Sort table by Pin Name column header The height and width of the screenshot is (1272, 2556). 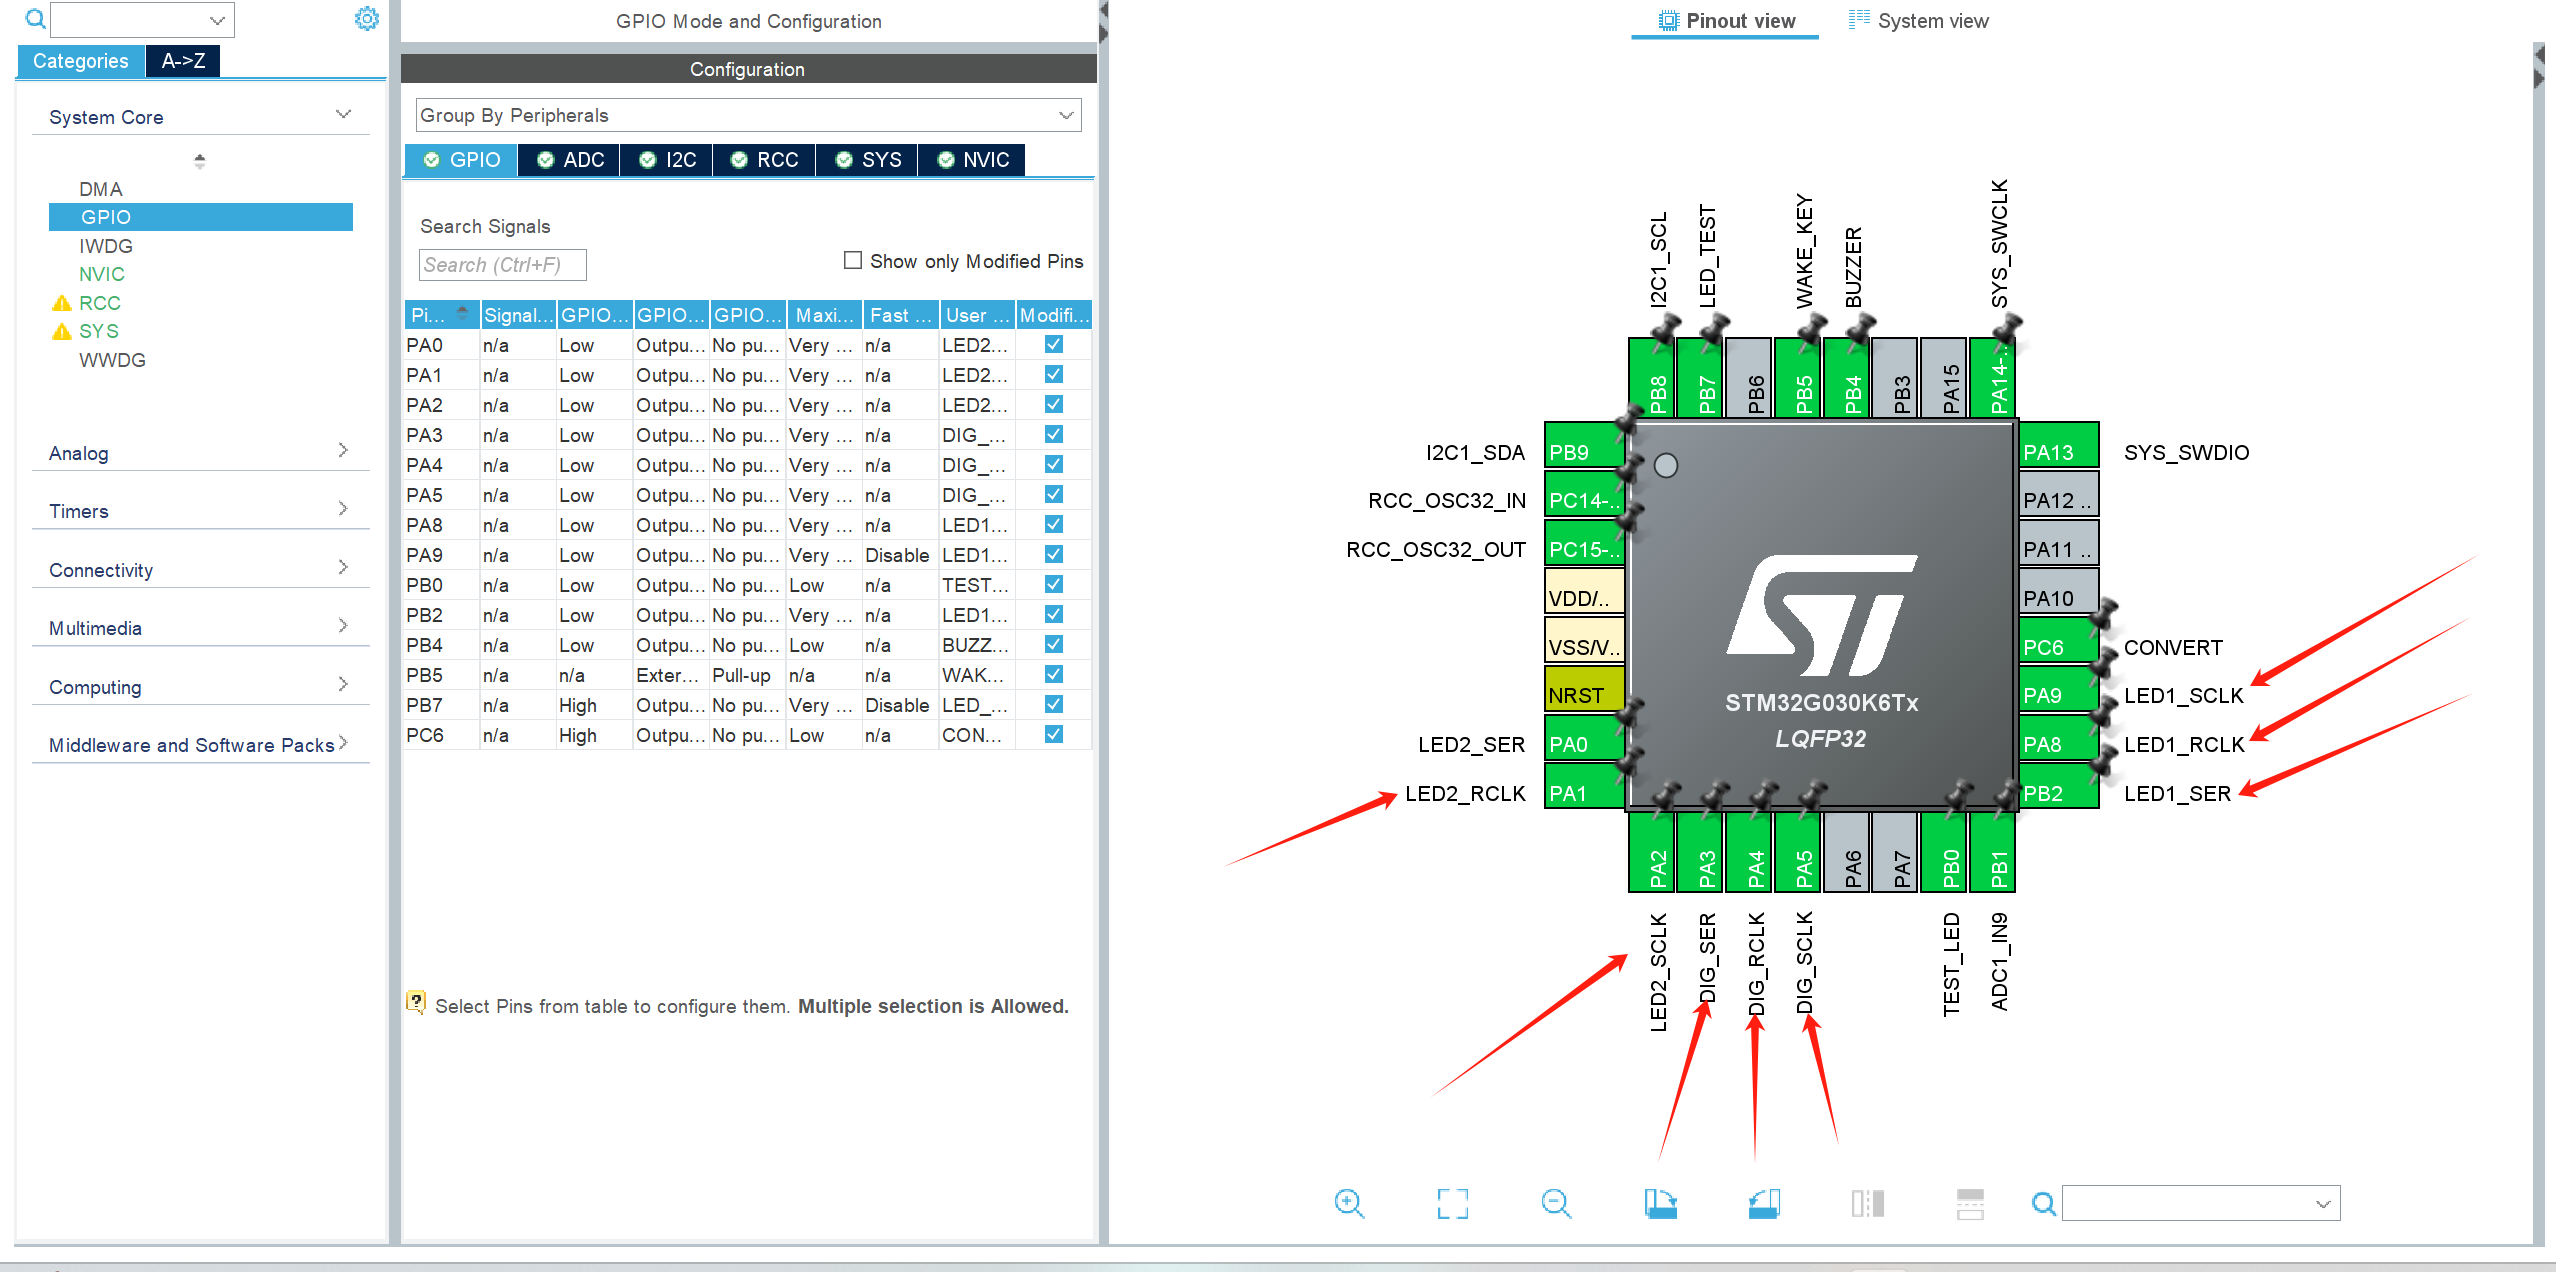coord(441,314)
